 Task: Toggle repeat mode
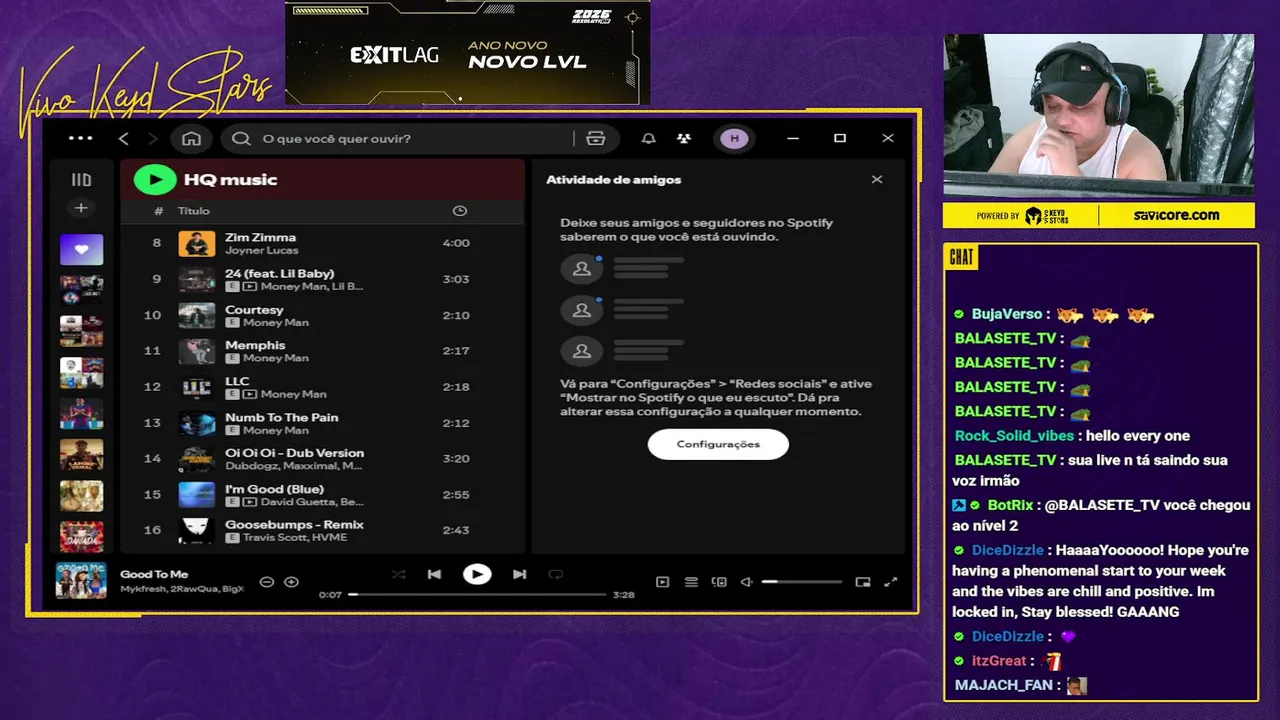click(x=556, y=574)
